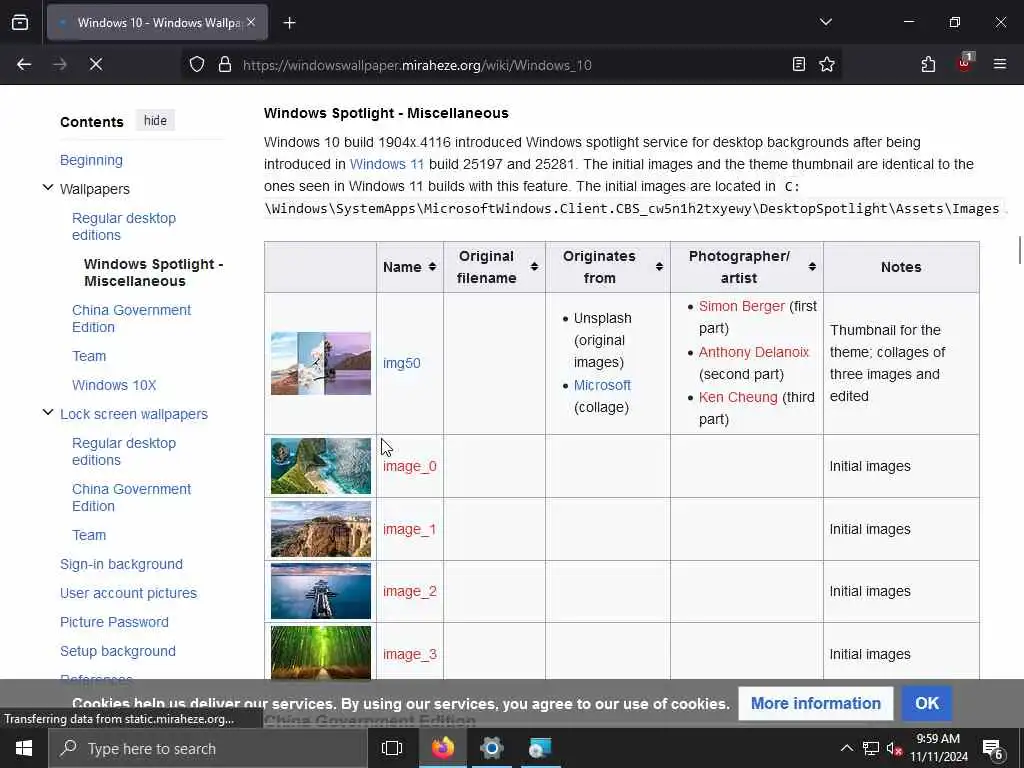Jump to Setup background section
Image resolution: width=1024 pixels, height=768 pixels.
118,651
